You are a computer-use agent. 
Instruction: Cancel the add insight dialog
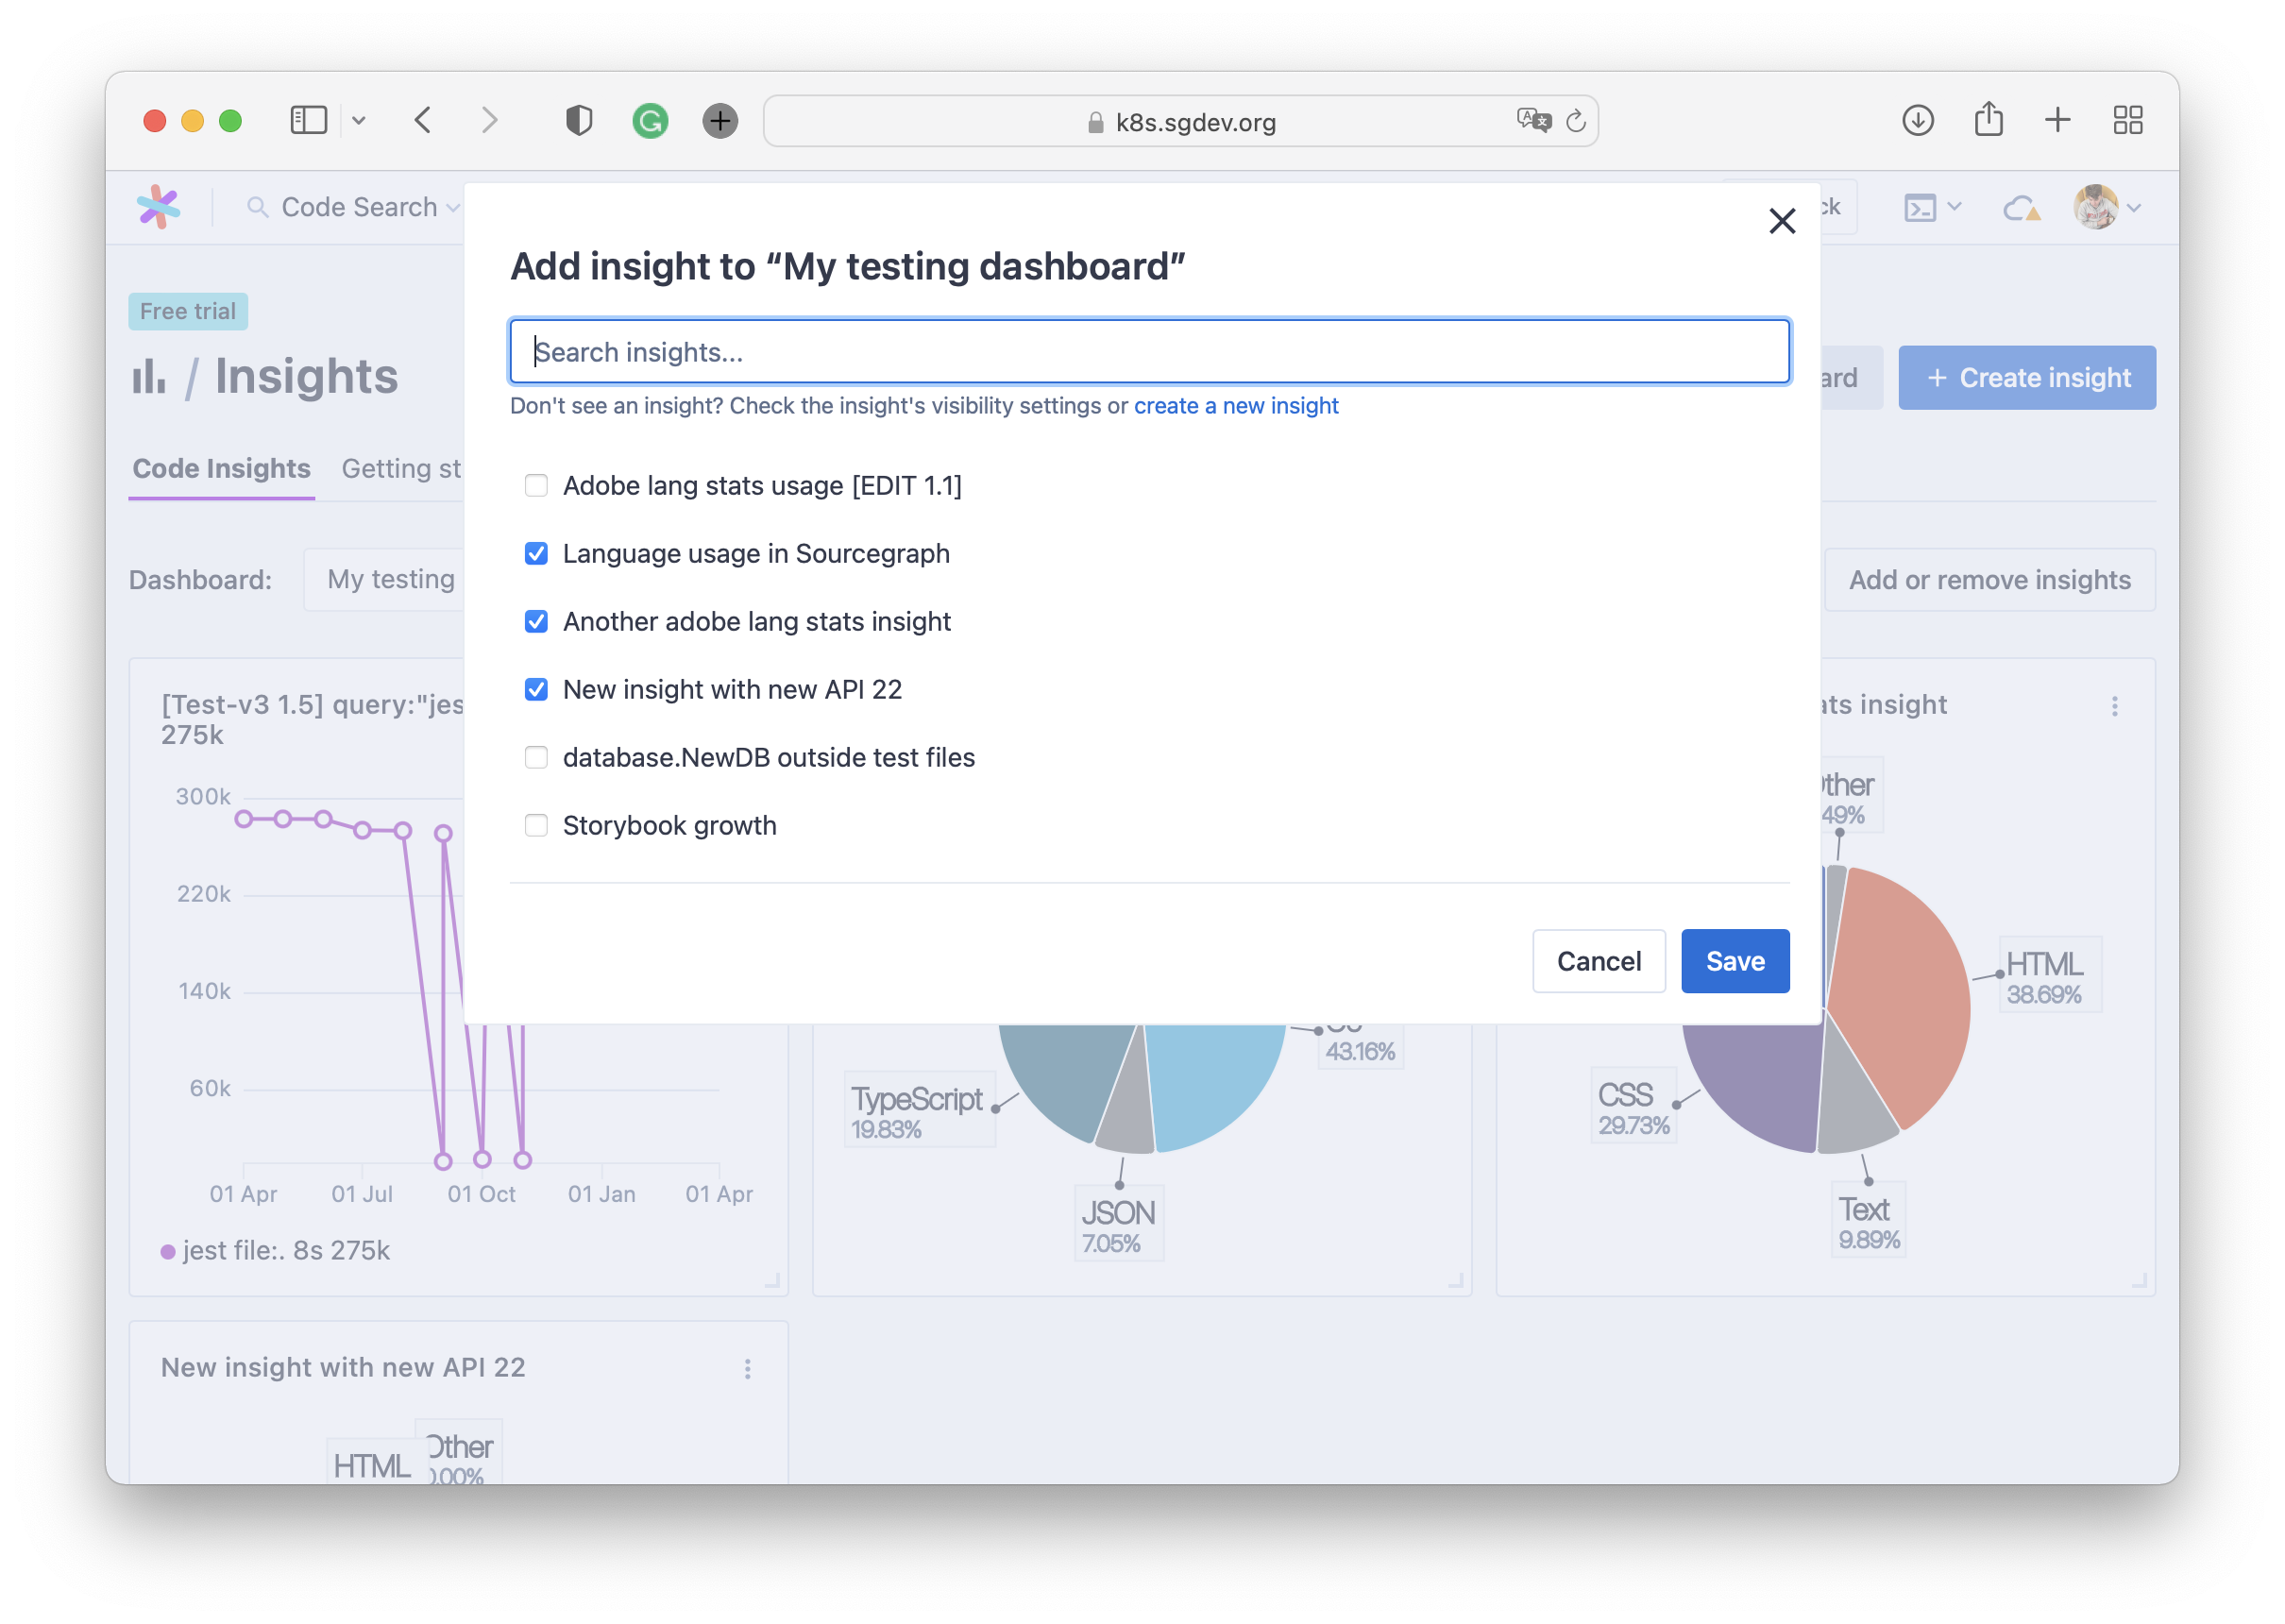1598,961
